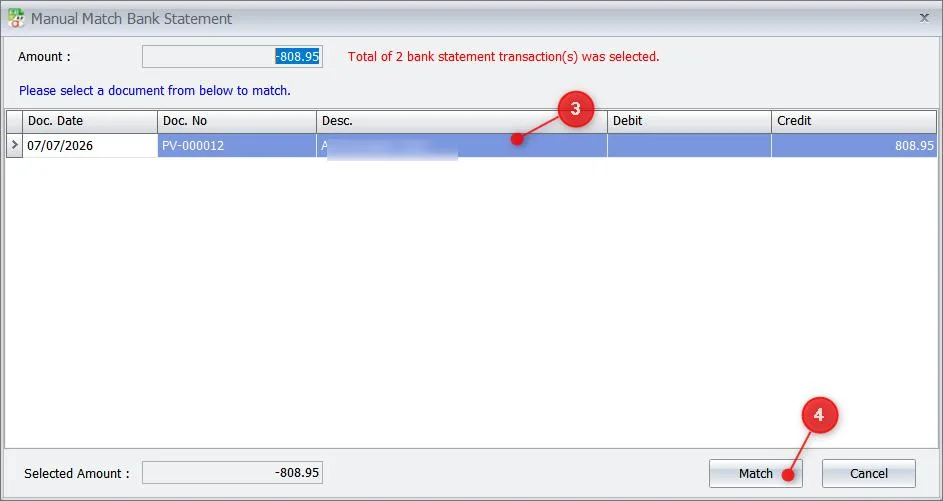The height and width of the screenshot is (501, 943).
Task: Select document PV-000012 cell
Action: click(x=237, y=146)
